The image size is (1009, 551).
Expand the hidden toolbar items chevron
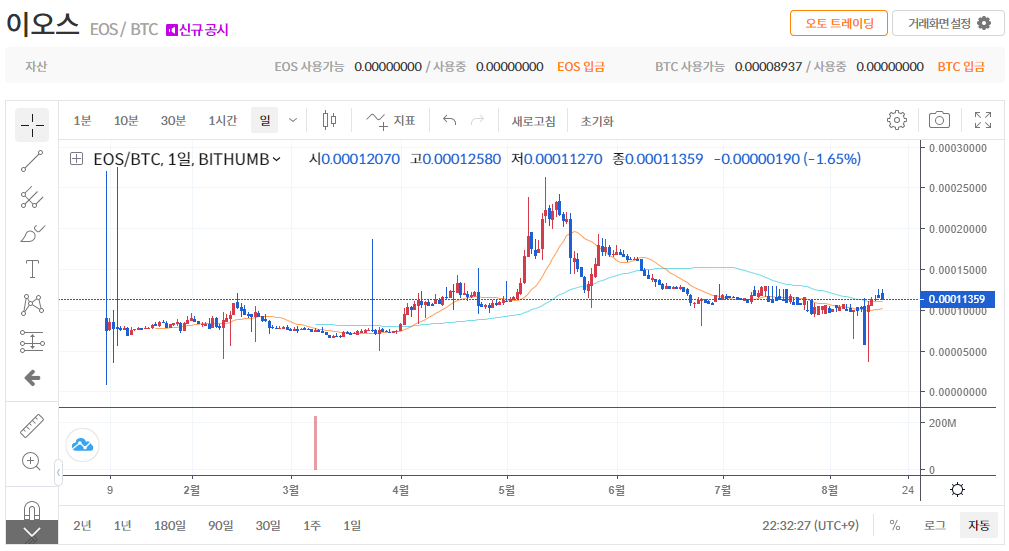tap(32, 532)
